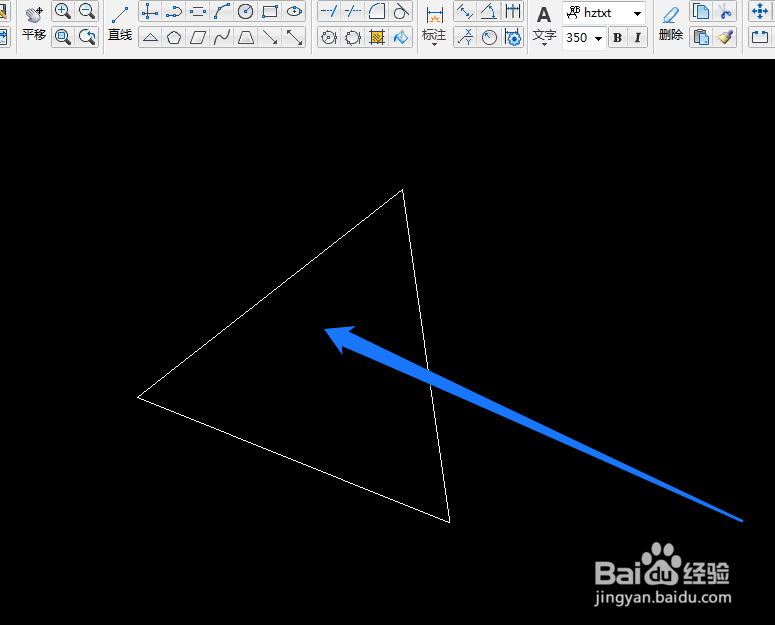The height and width of the screenshot is (625, 775).
Task: Select the arc drawing tool
Action: point(222,11)
